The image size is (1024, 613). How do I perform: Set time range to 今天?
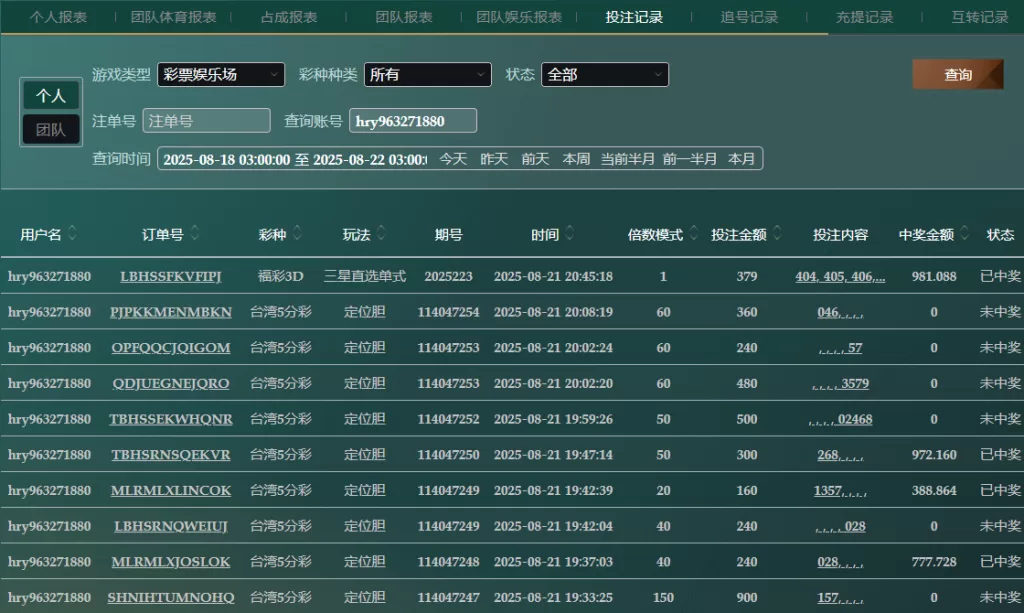(x=453, y=159)
